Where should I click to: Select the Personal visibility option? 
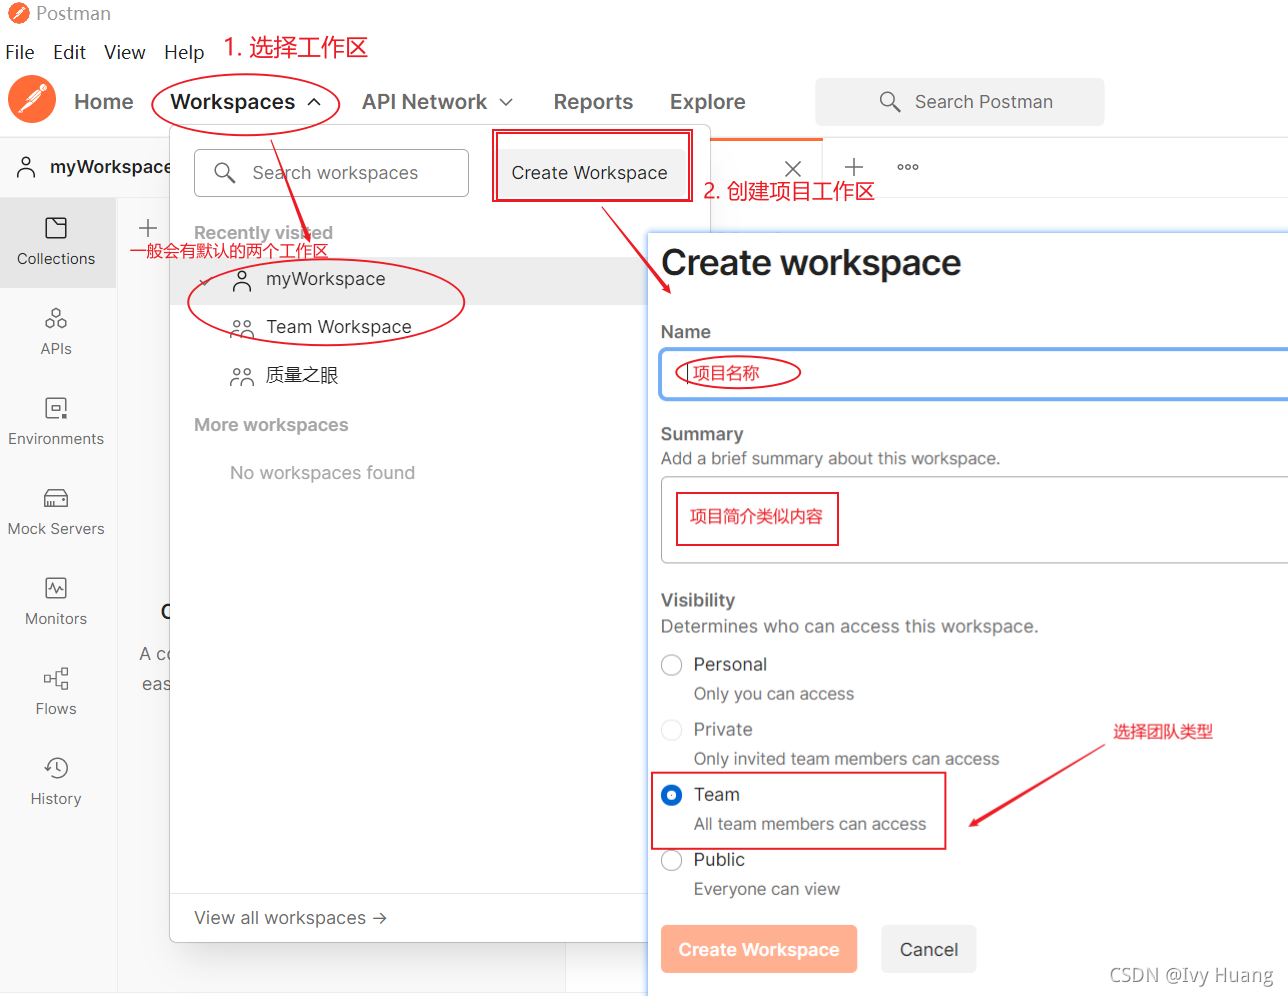[672, 665]
